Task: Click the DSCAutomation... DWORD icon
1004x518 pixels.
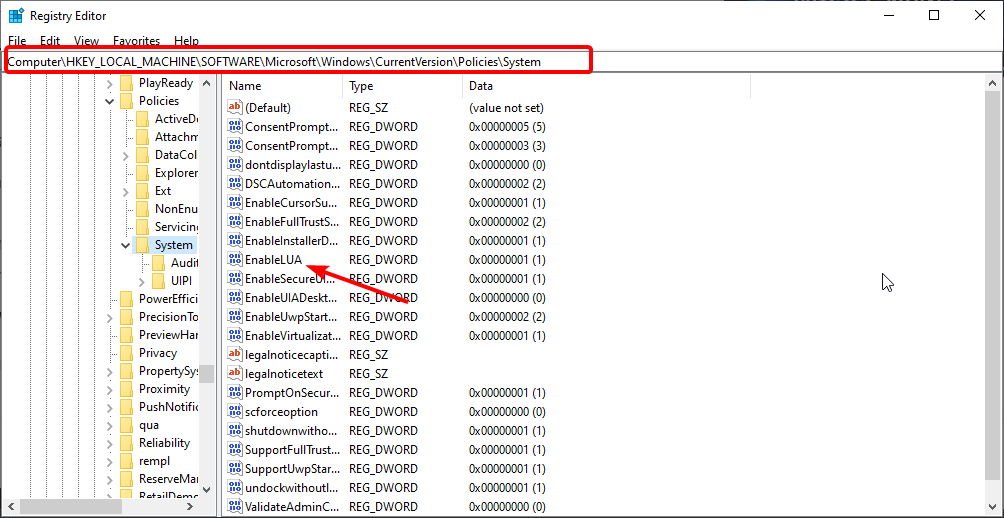Action: [x=235, y=184]
